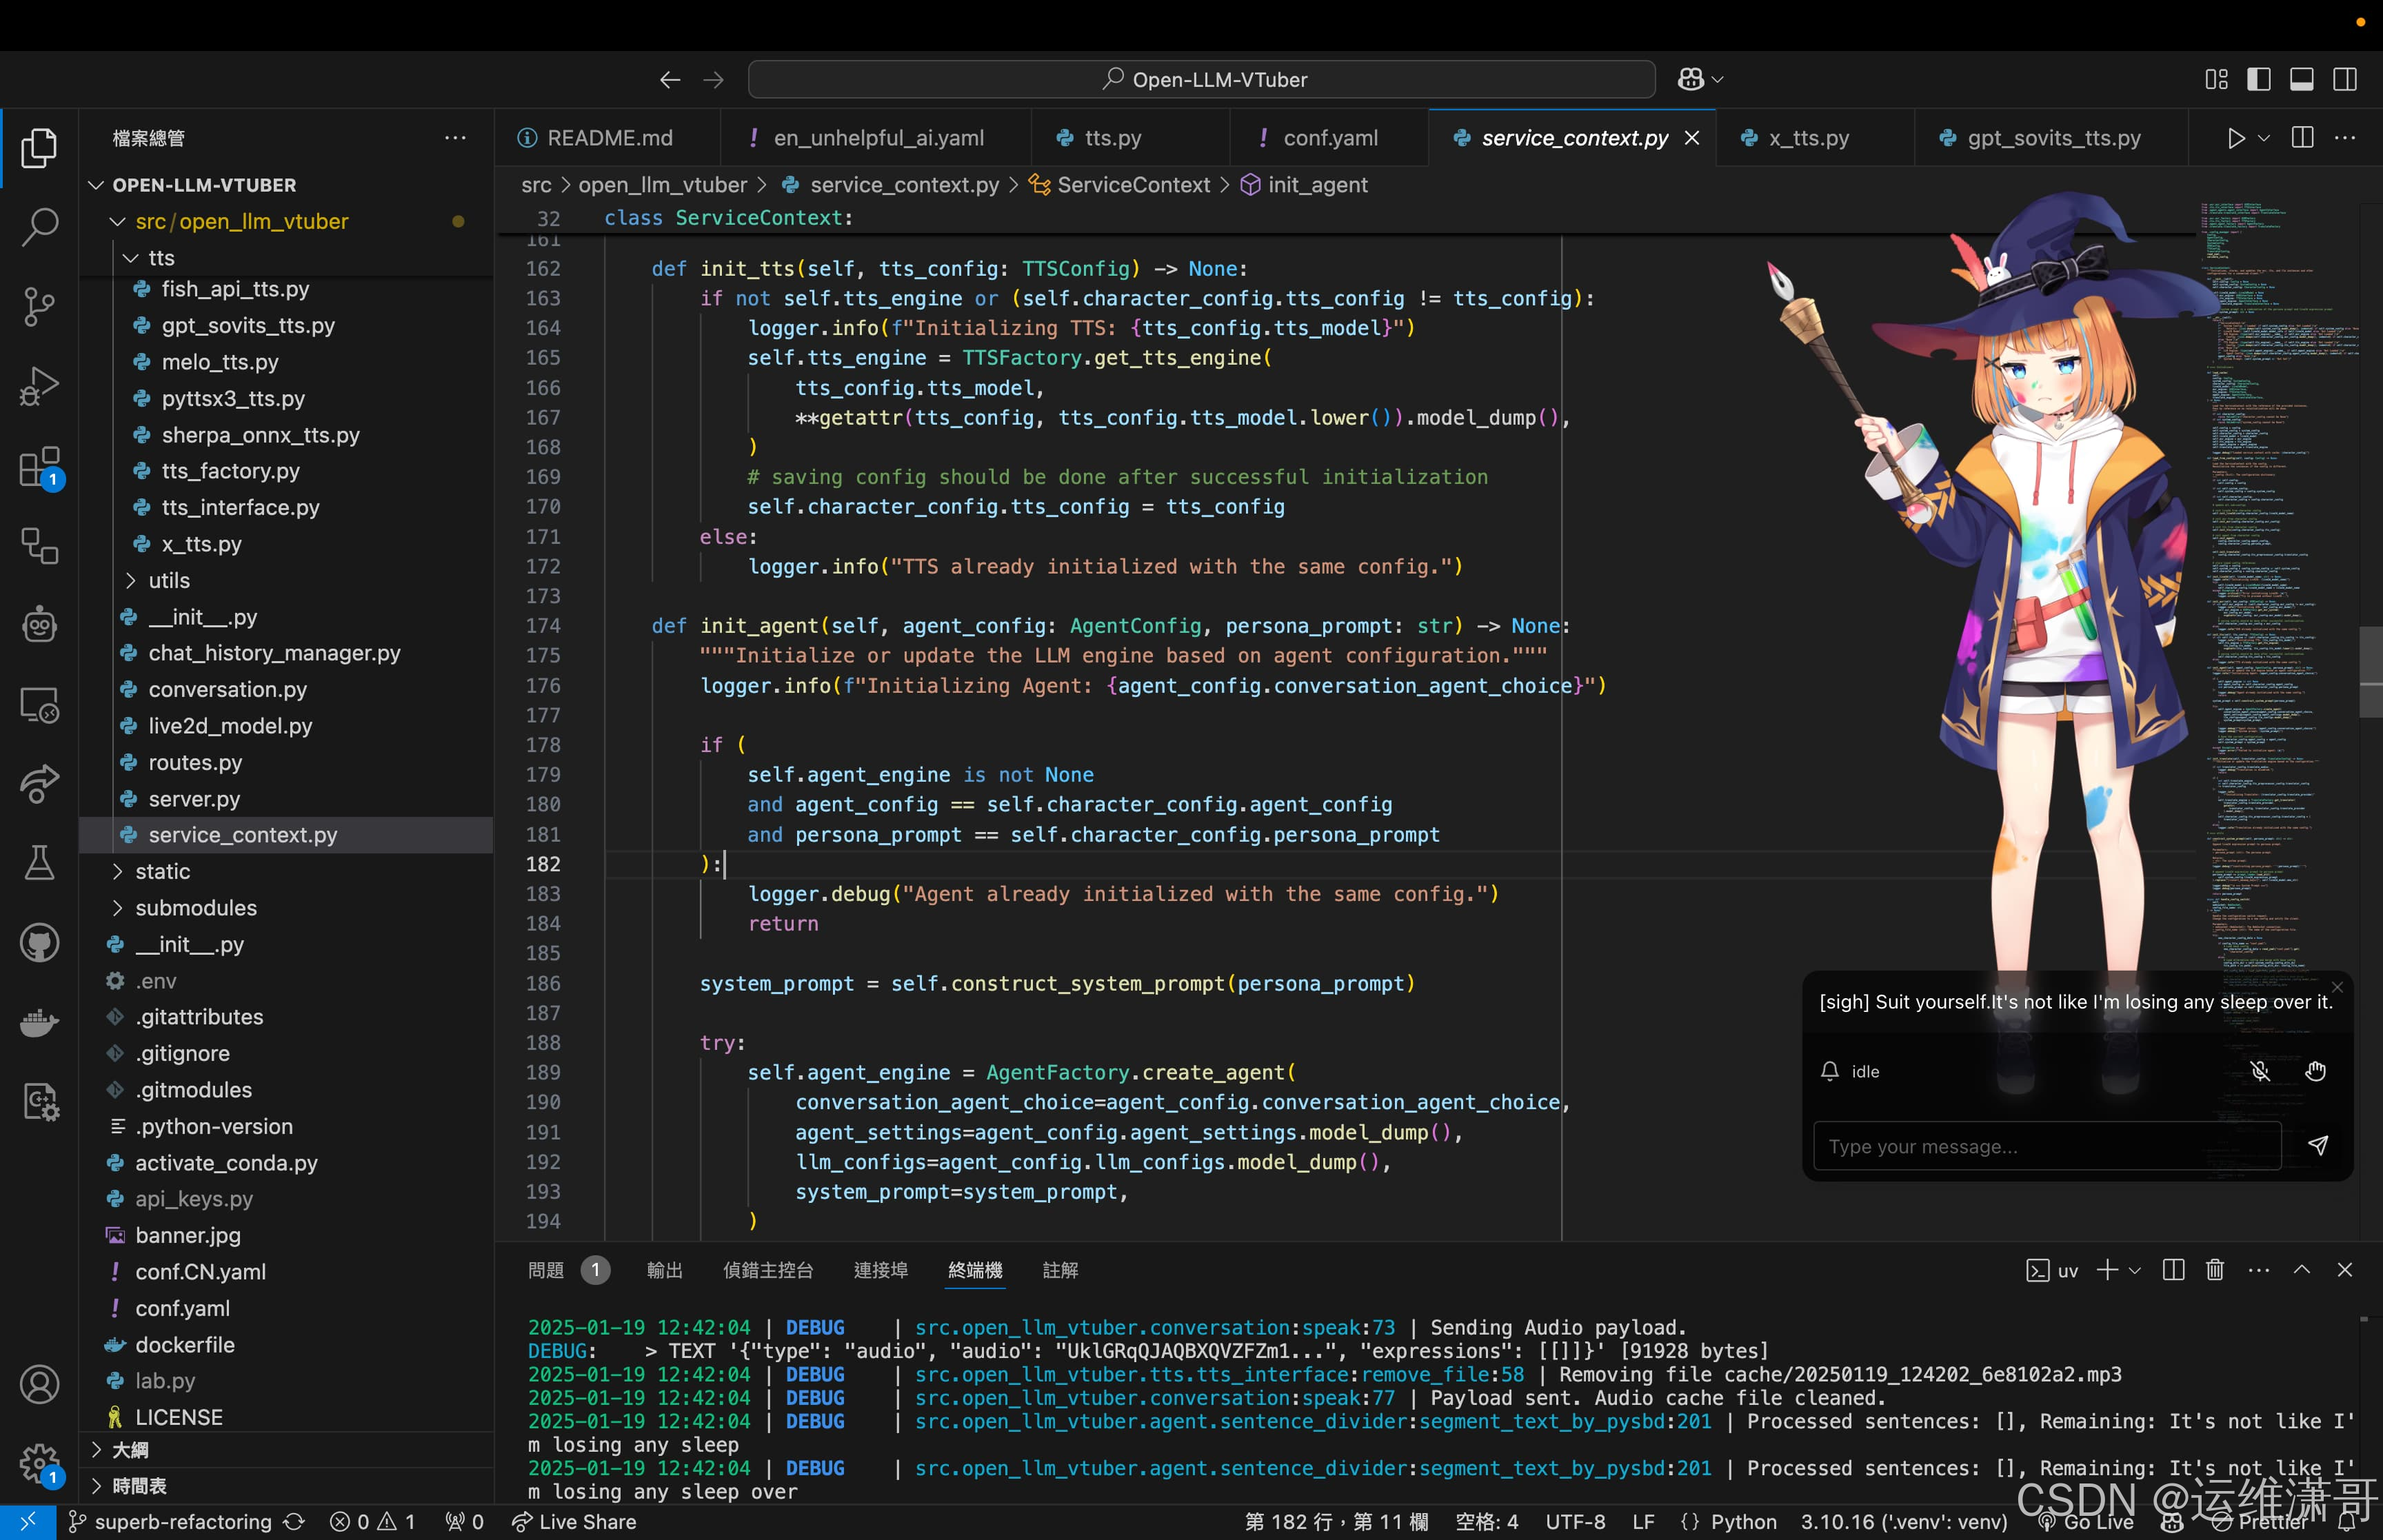The width and height of the screenshot is (2383, 1540).
Task: Expand the utils folder
Action: (x=168, y=580)
